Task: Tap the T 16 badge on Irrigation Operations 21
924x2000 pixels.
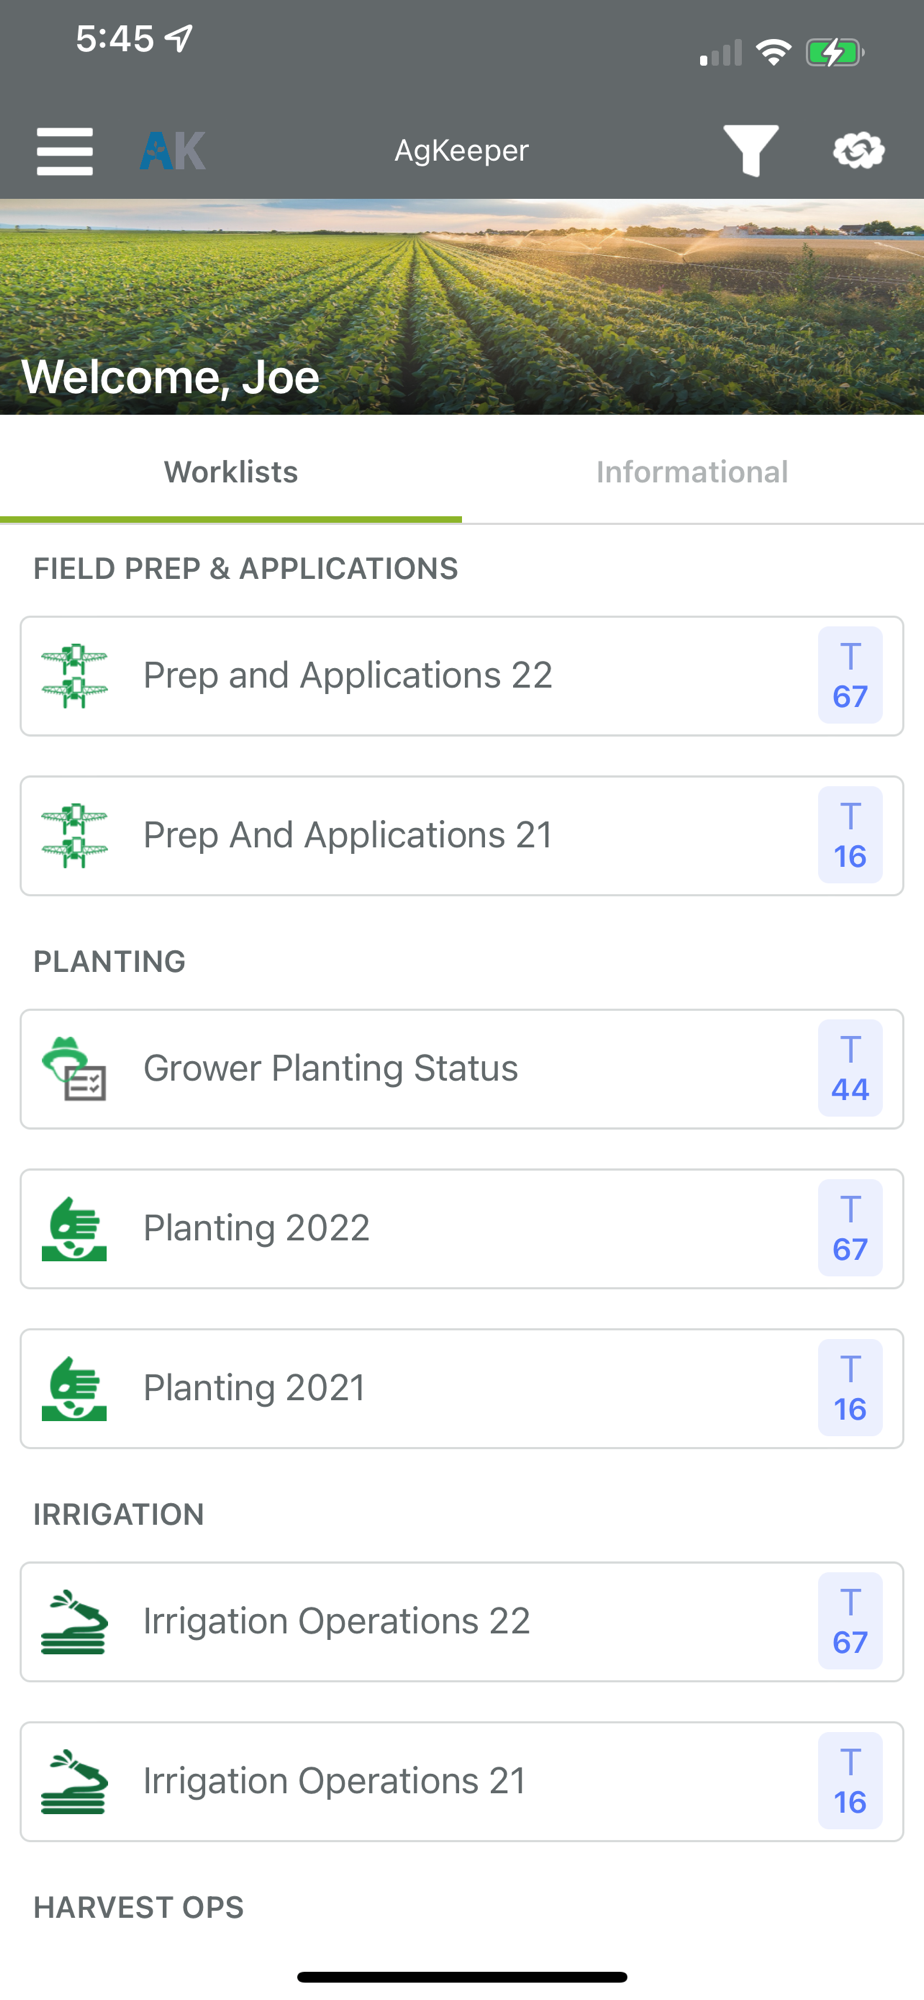Action: [850, 1782]
